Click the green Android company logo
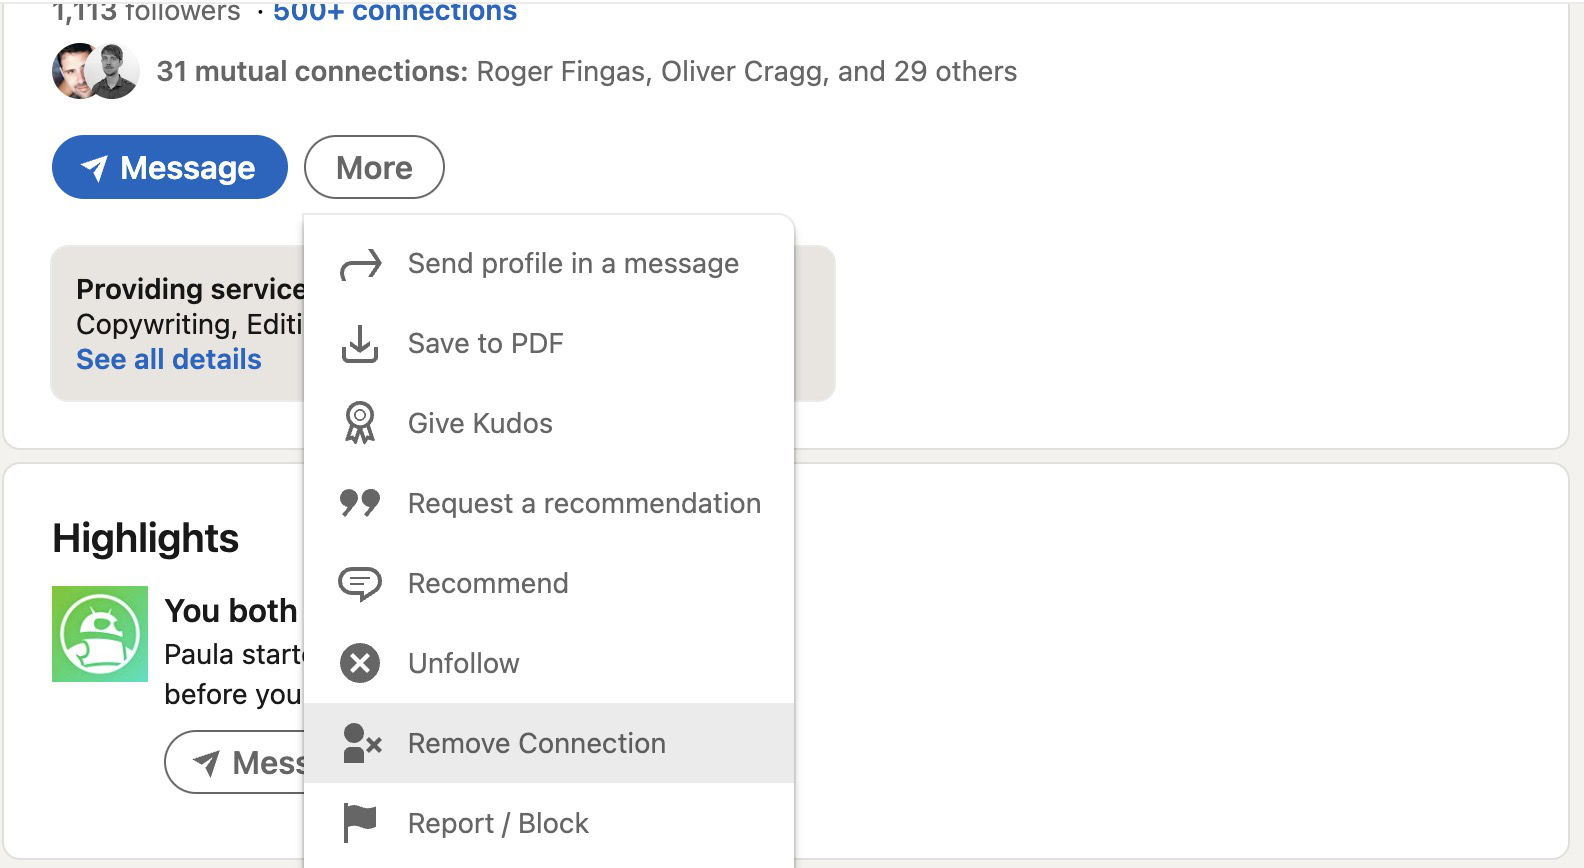This screenshot has height=868, width=1584. pyautogui.click(x=100, y=634)
